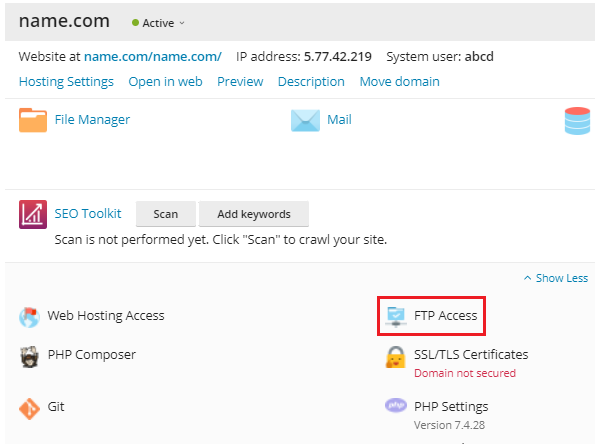This screenshot has width=601, height=445.
Task: Open the Git label
Action: [56, 406]
